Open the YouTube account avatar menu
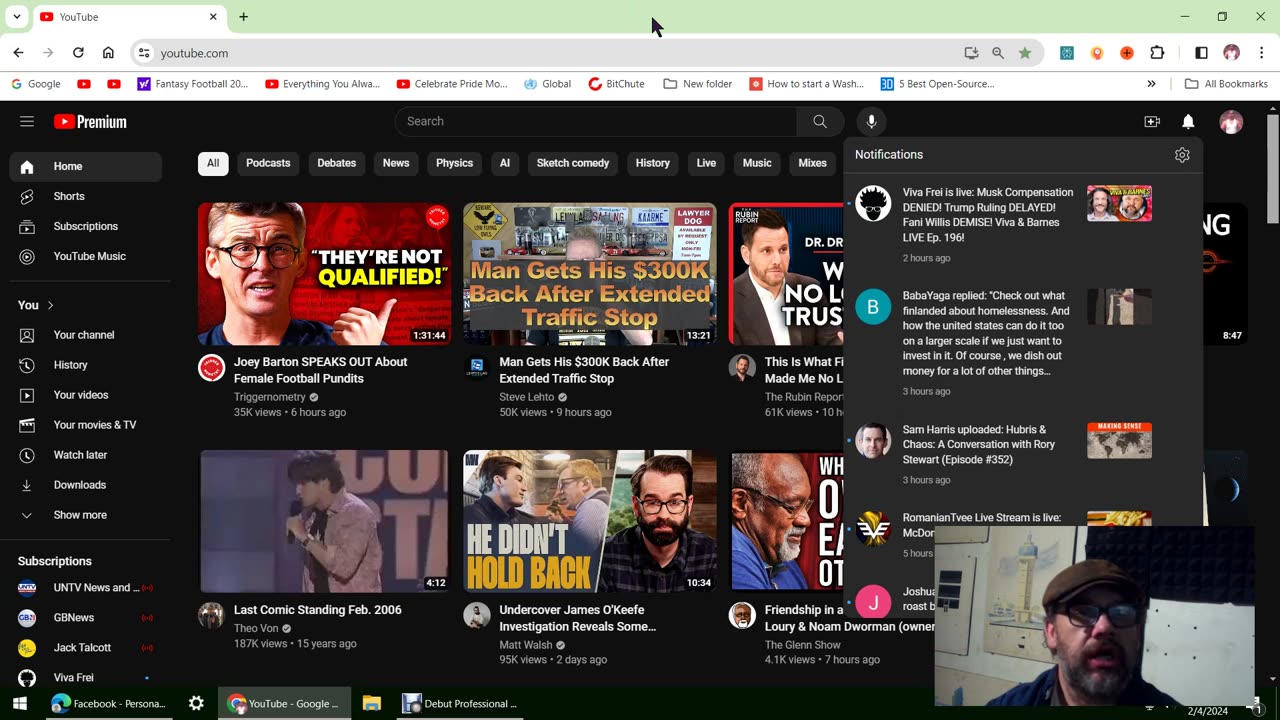Screen dimensions: 1280x720 [x=1231, y=122]
